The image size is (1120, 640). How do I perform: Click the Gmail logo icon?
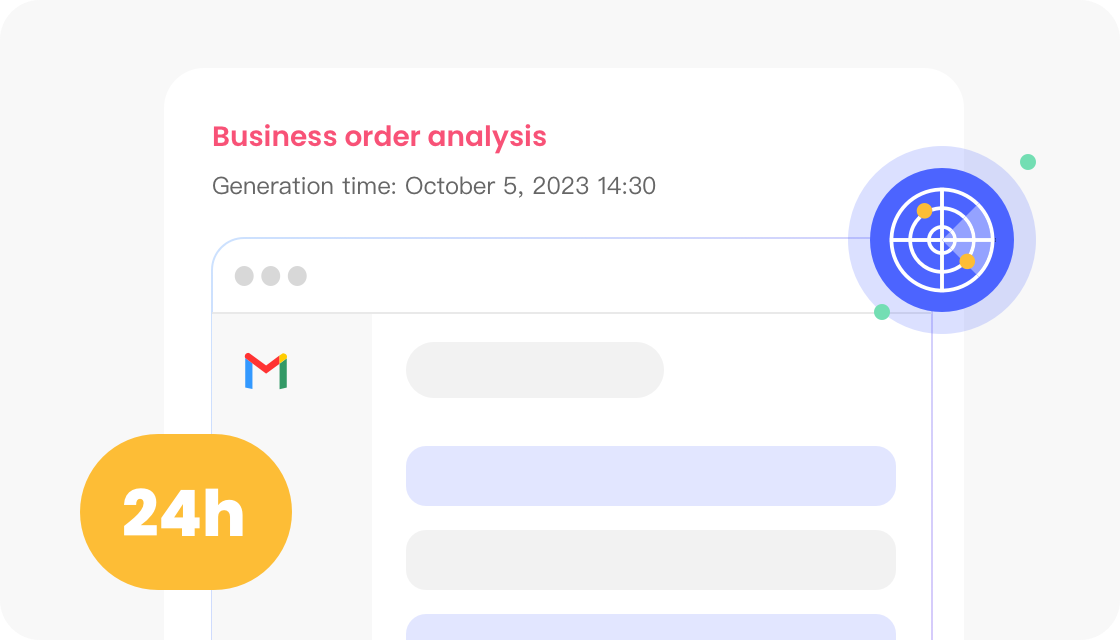tap(266, 371)
